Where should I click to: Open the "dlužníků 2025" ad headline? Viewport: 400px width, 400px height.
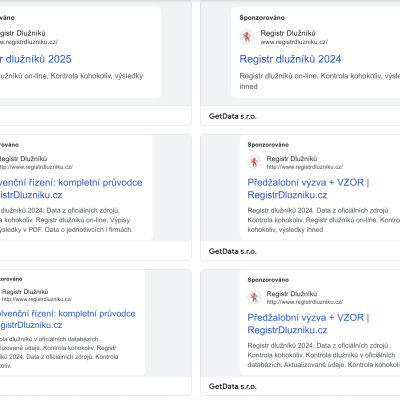coord(35,59)
